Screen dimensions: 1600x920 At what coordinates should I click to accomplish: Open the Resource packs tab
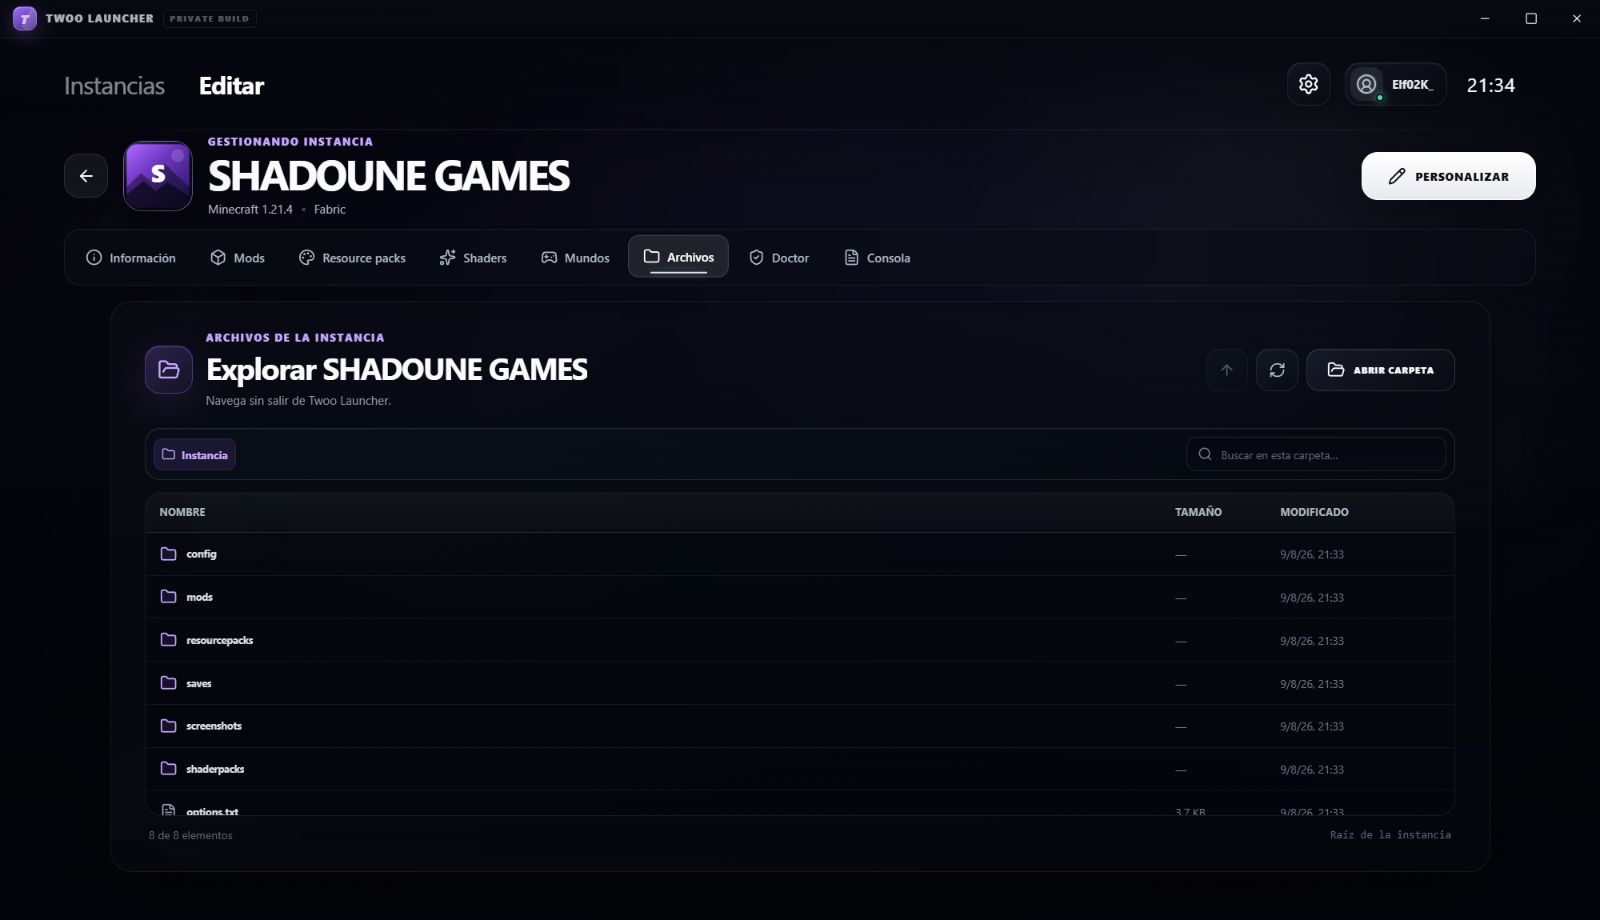352,258
